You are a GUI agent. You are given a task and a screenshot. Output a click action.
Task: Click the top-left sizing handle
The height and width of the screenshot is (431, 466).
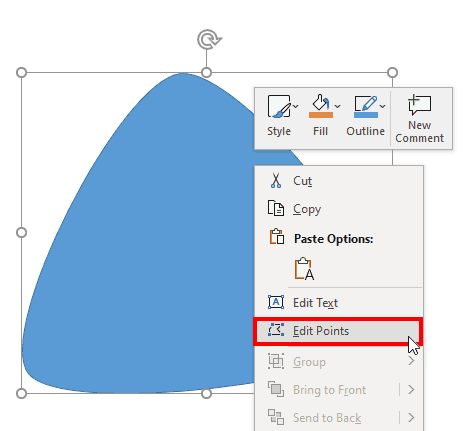pyautogui.click(x=21, y=72)
